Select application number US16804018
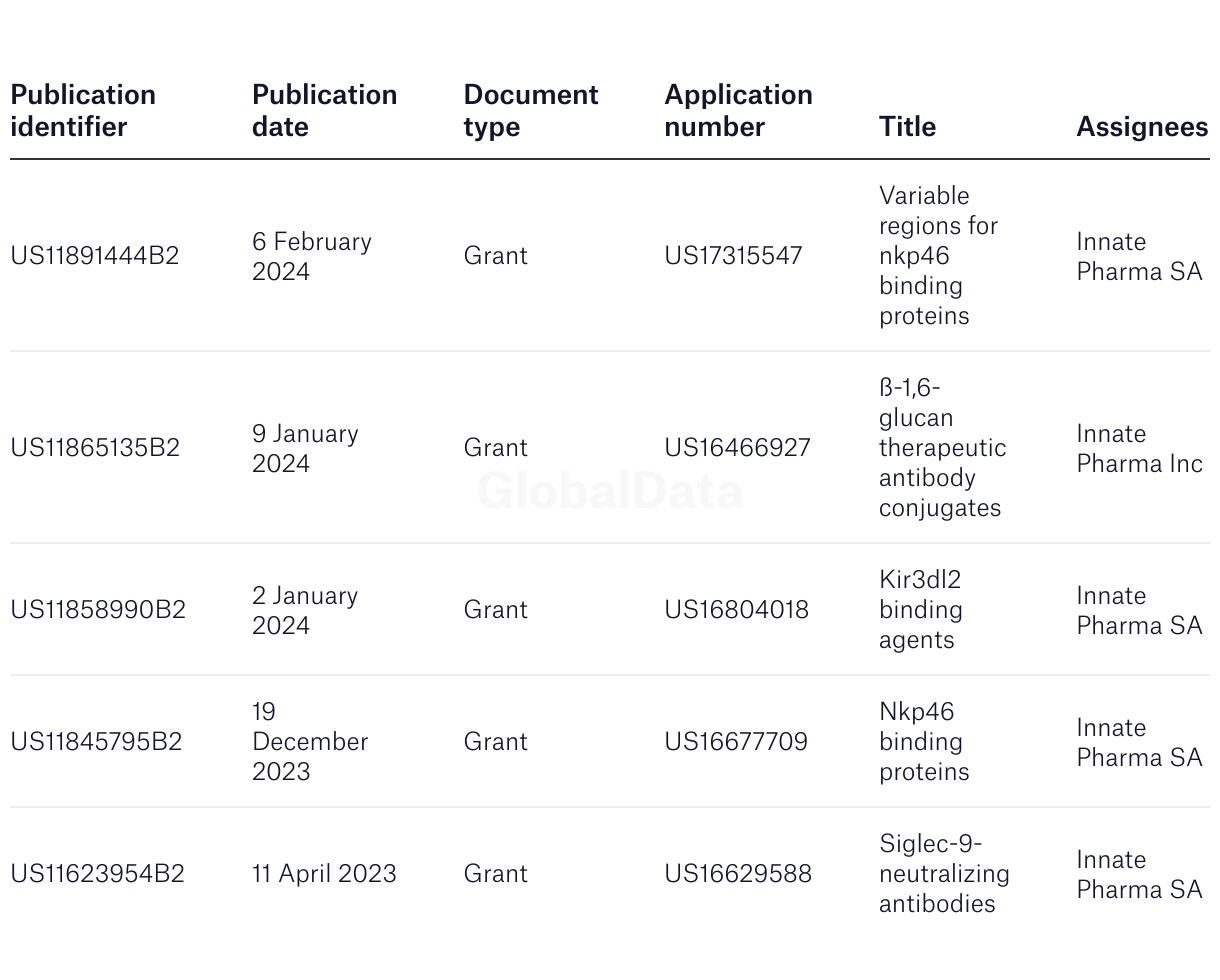Image resolution: width=1220 pixels, height=980 pixels. point(736,610)
